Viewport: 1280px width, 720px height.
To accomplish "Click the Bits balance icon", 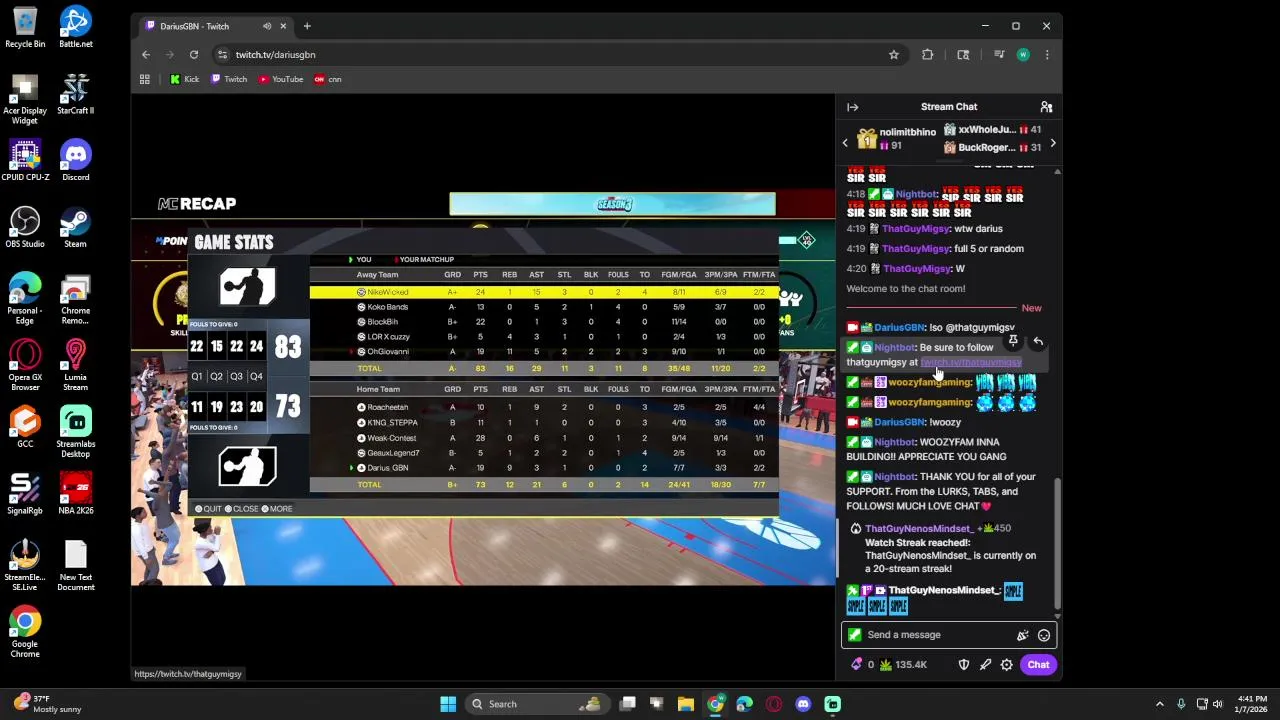I will tap(856, 665).
